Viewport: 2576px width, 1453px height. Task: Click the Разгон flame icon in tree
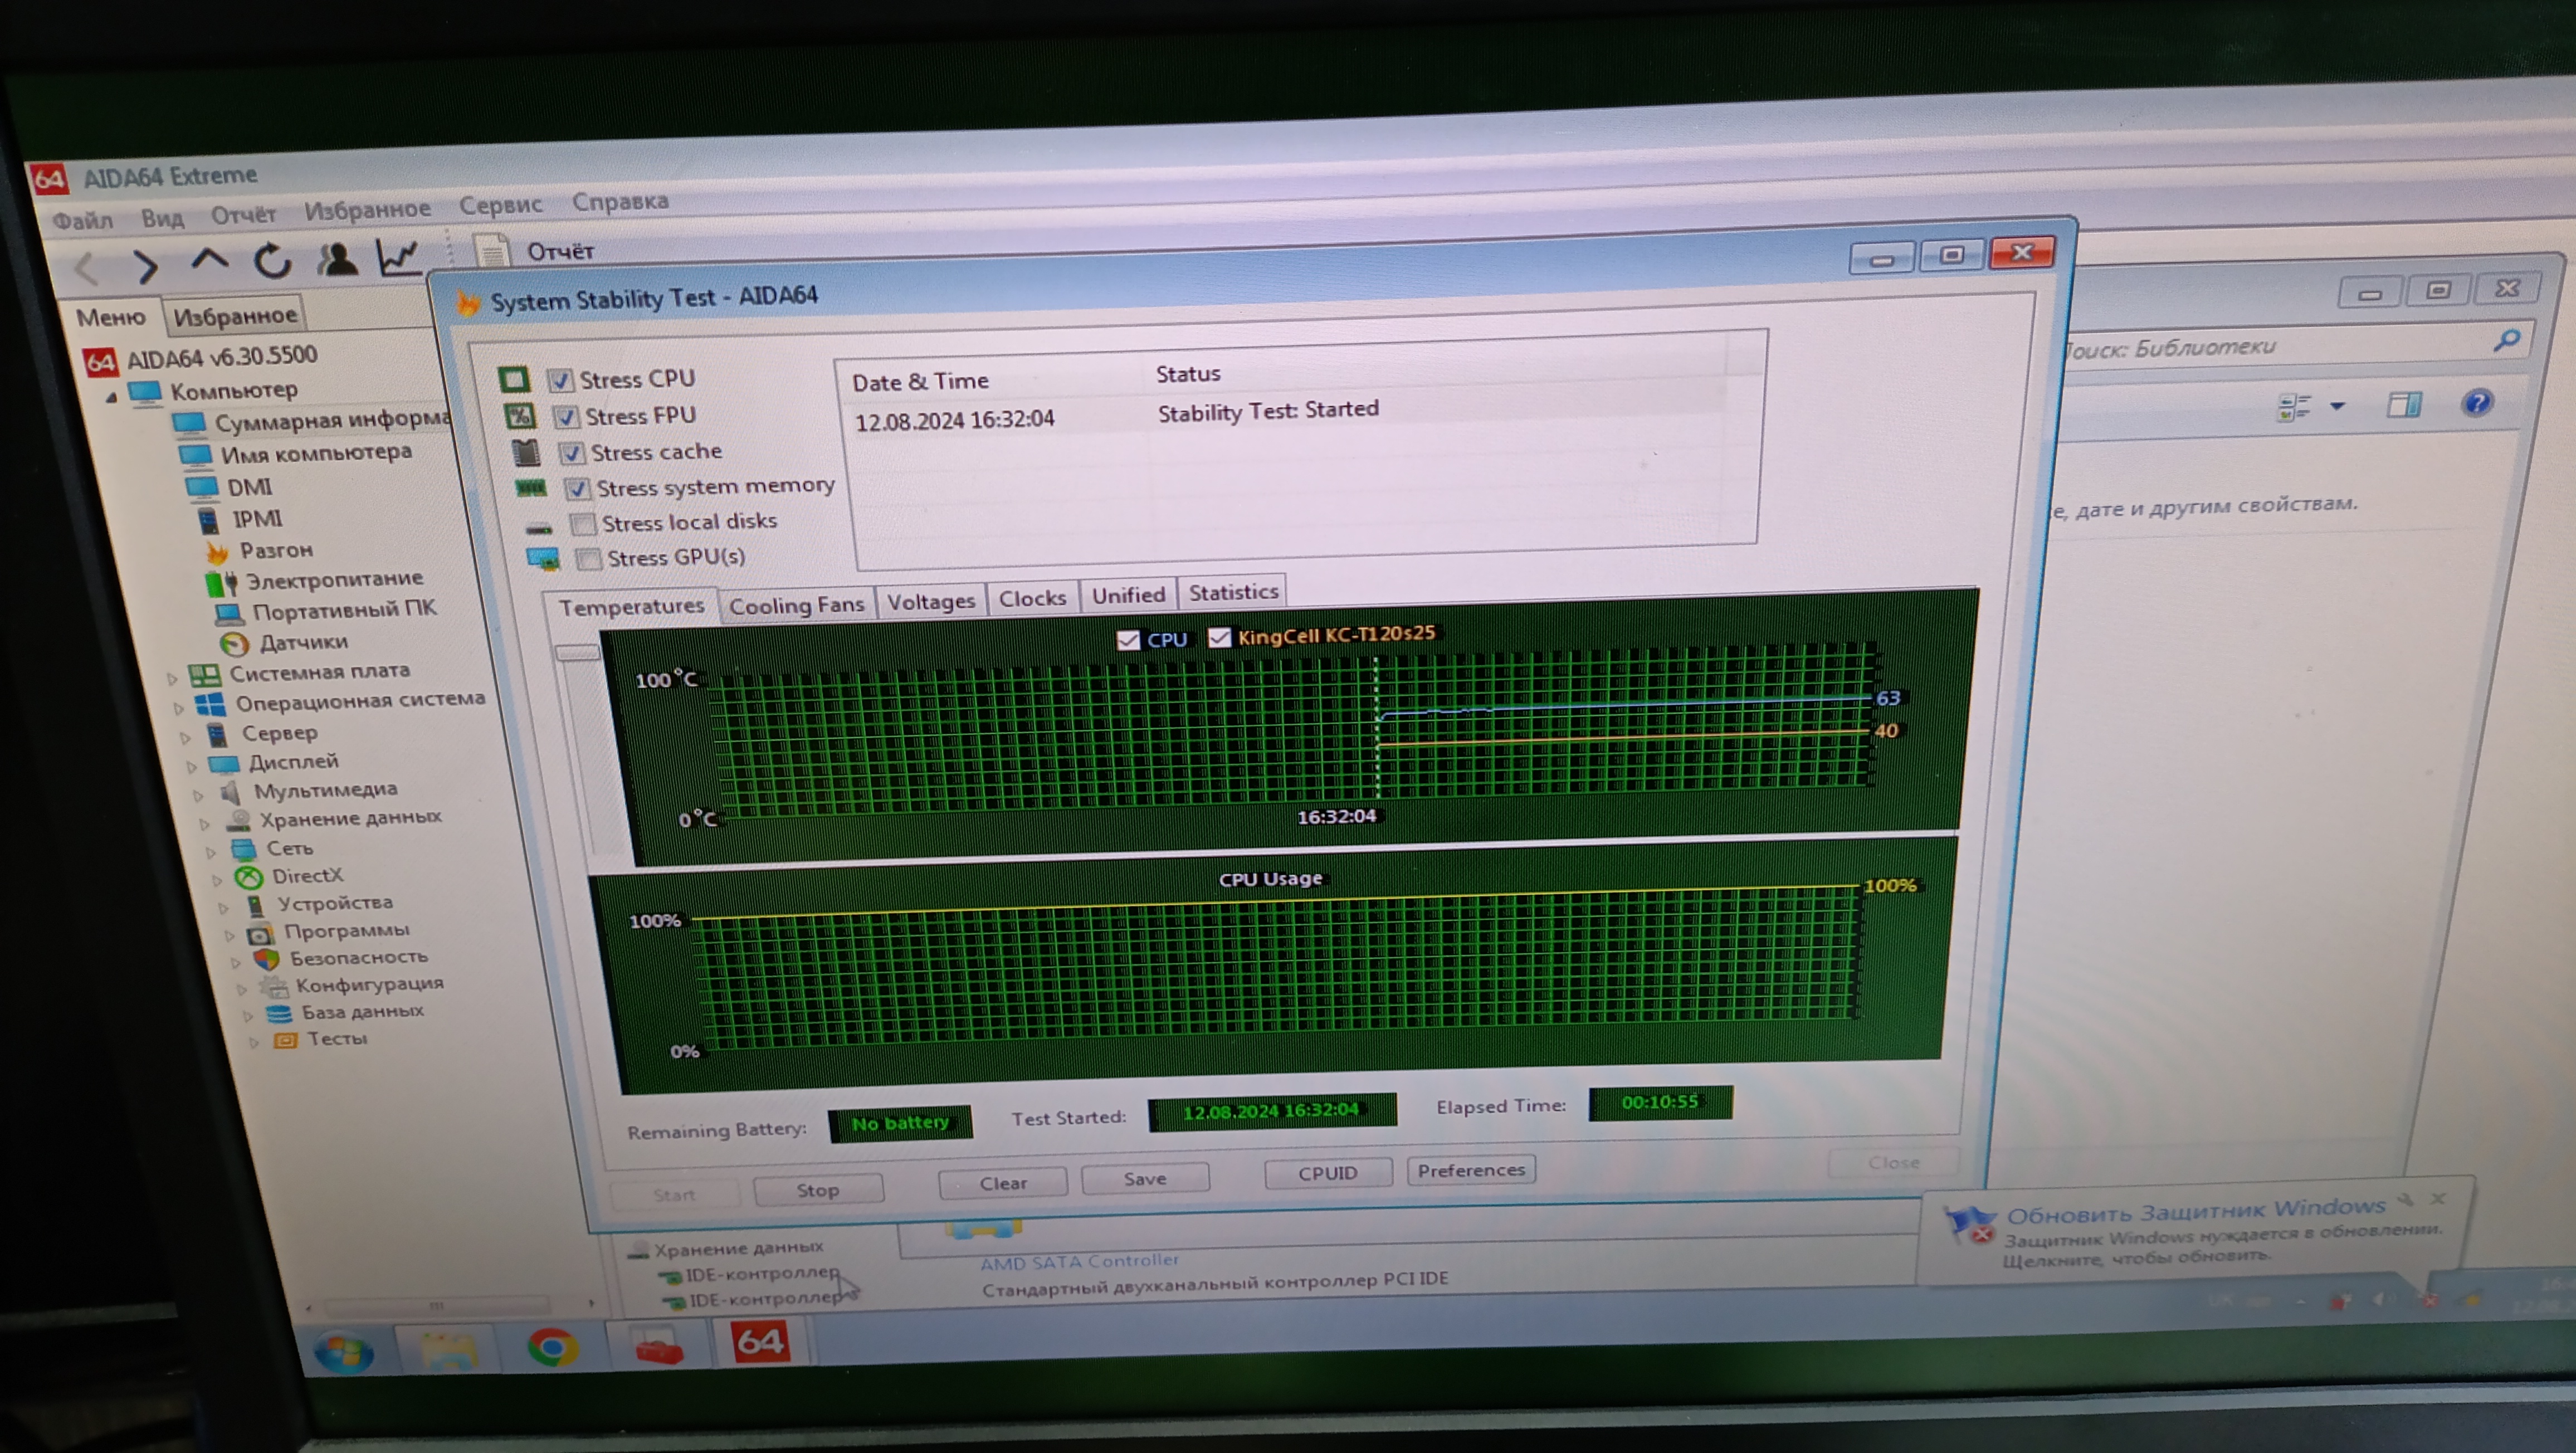tap(217, 552)
